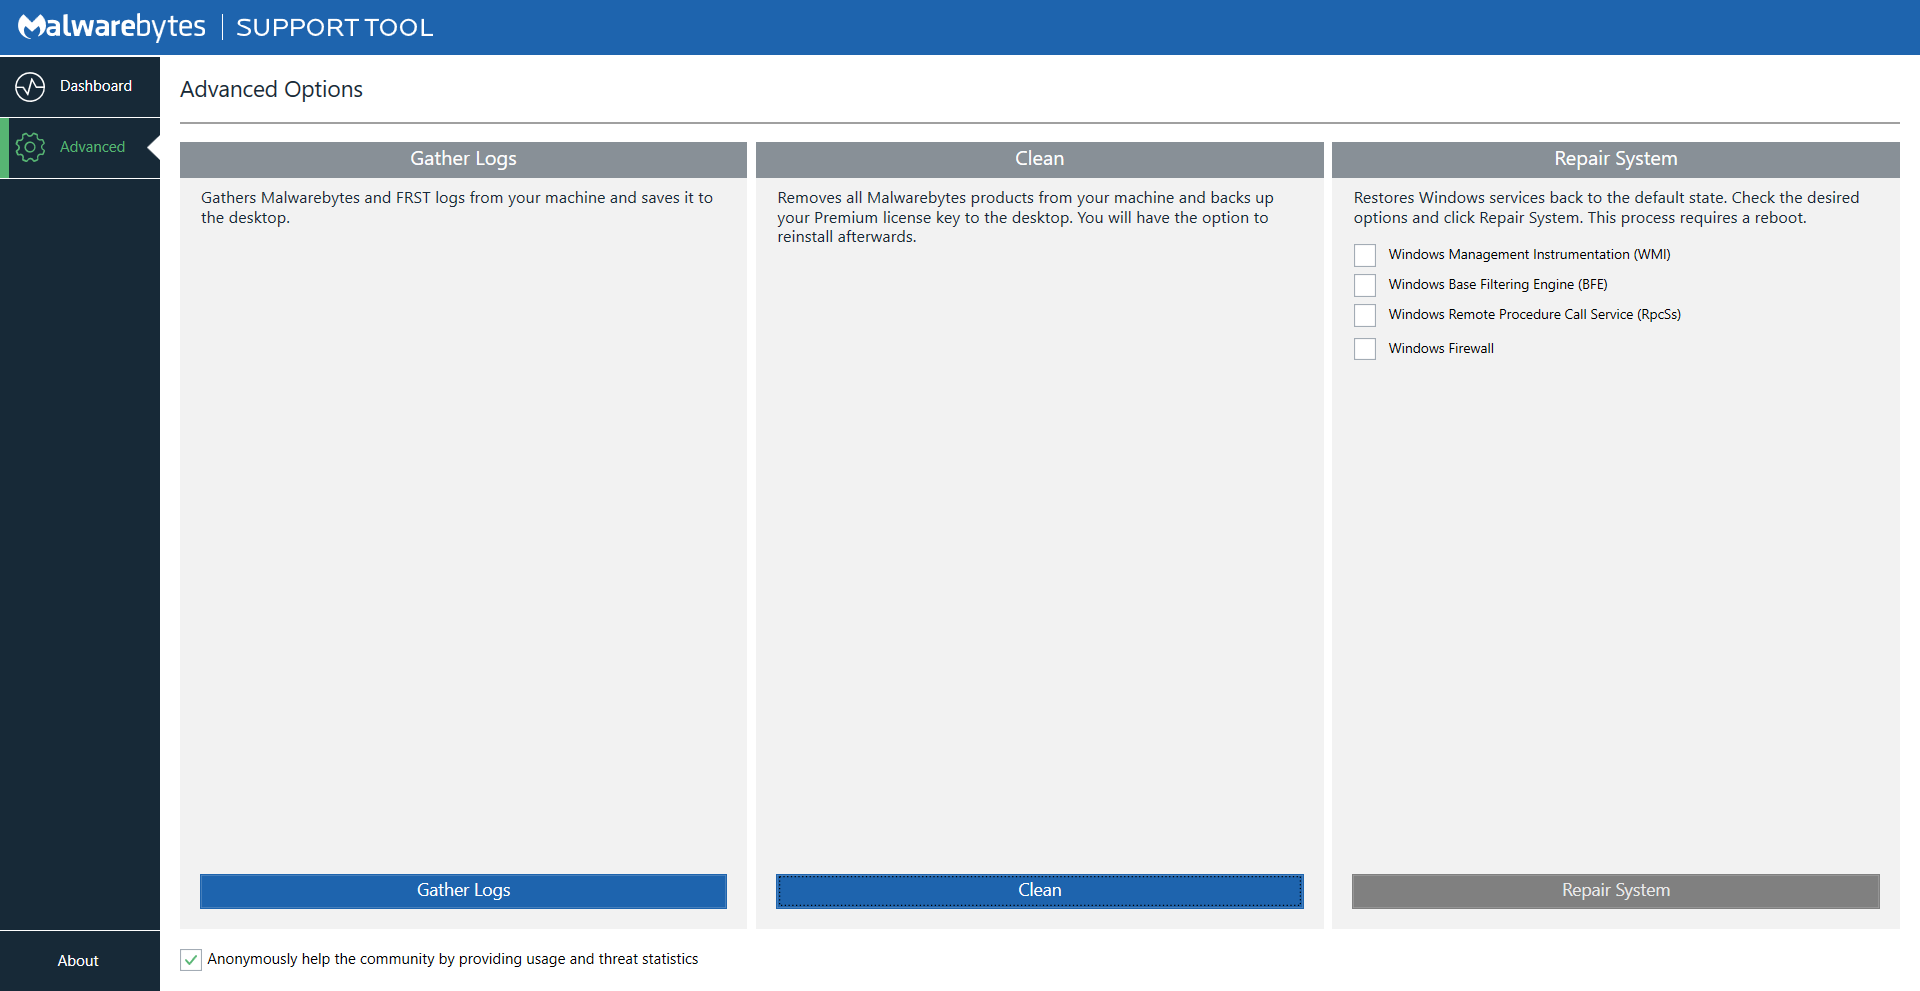Click the Anonymously help the community label
Viewport: 1920px width, 991px height.
click(453, 959)
